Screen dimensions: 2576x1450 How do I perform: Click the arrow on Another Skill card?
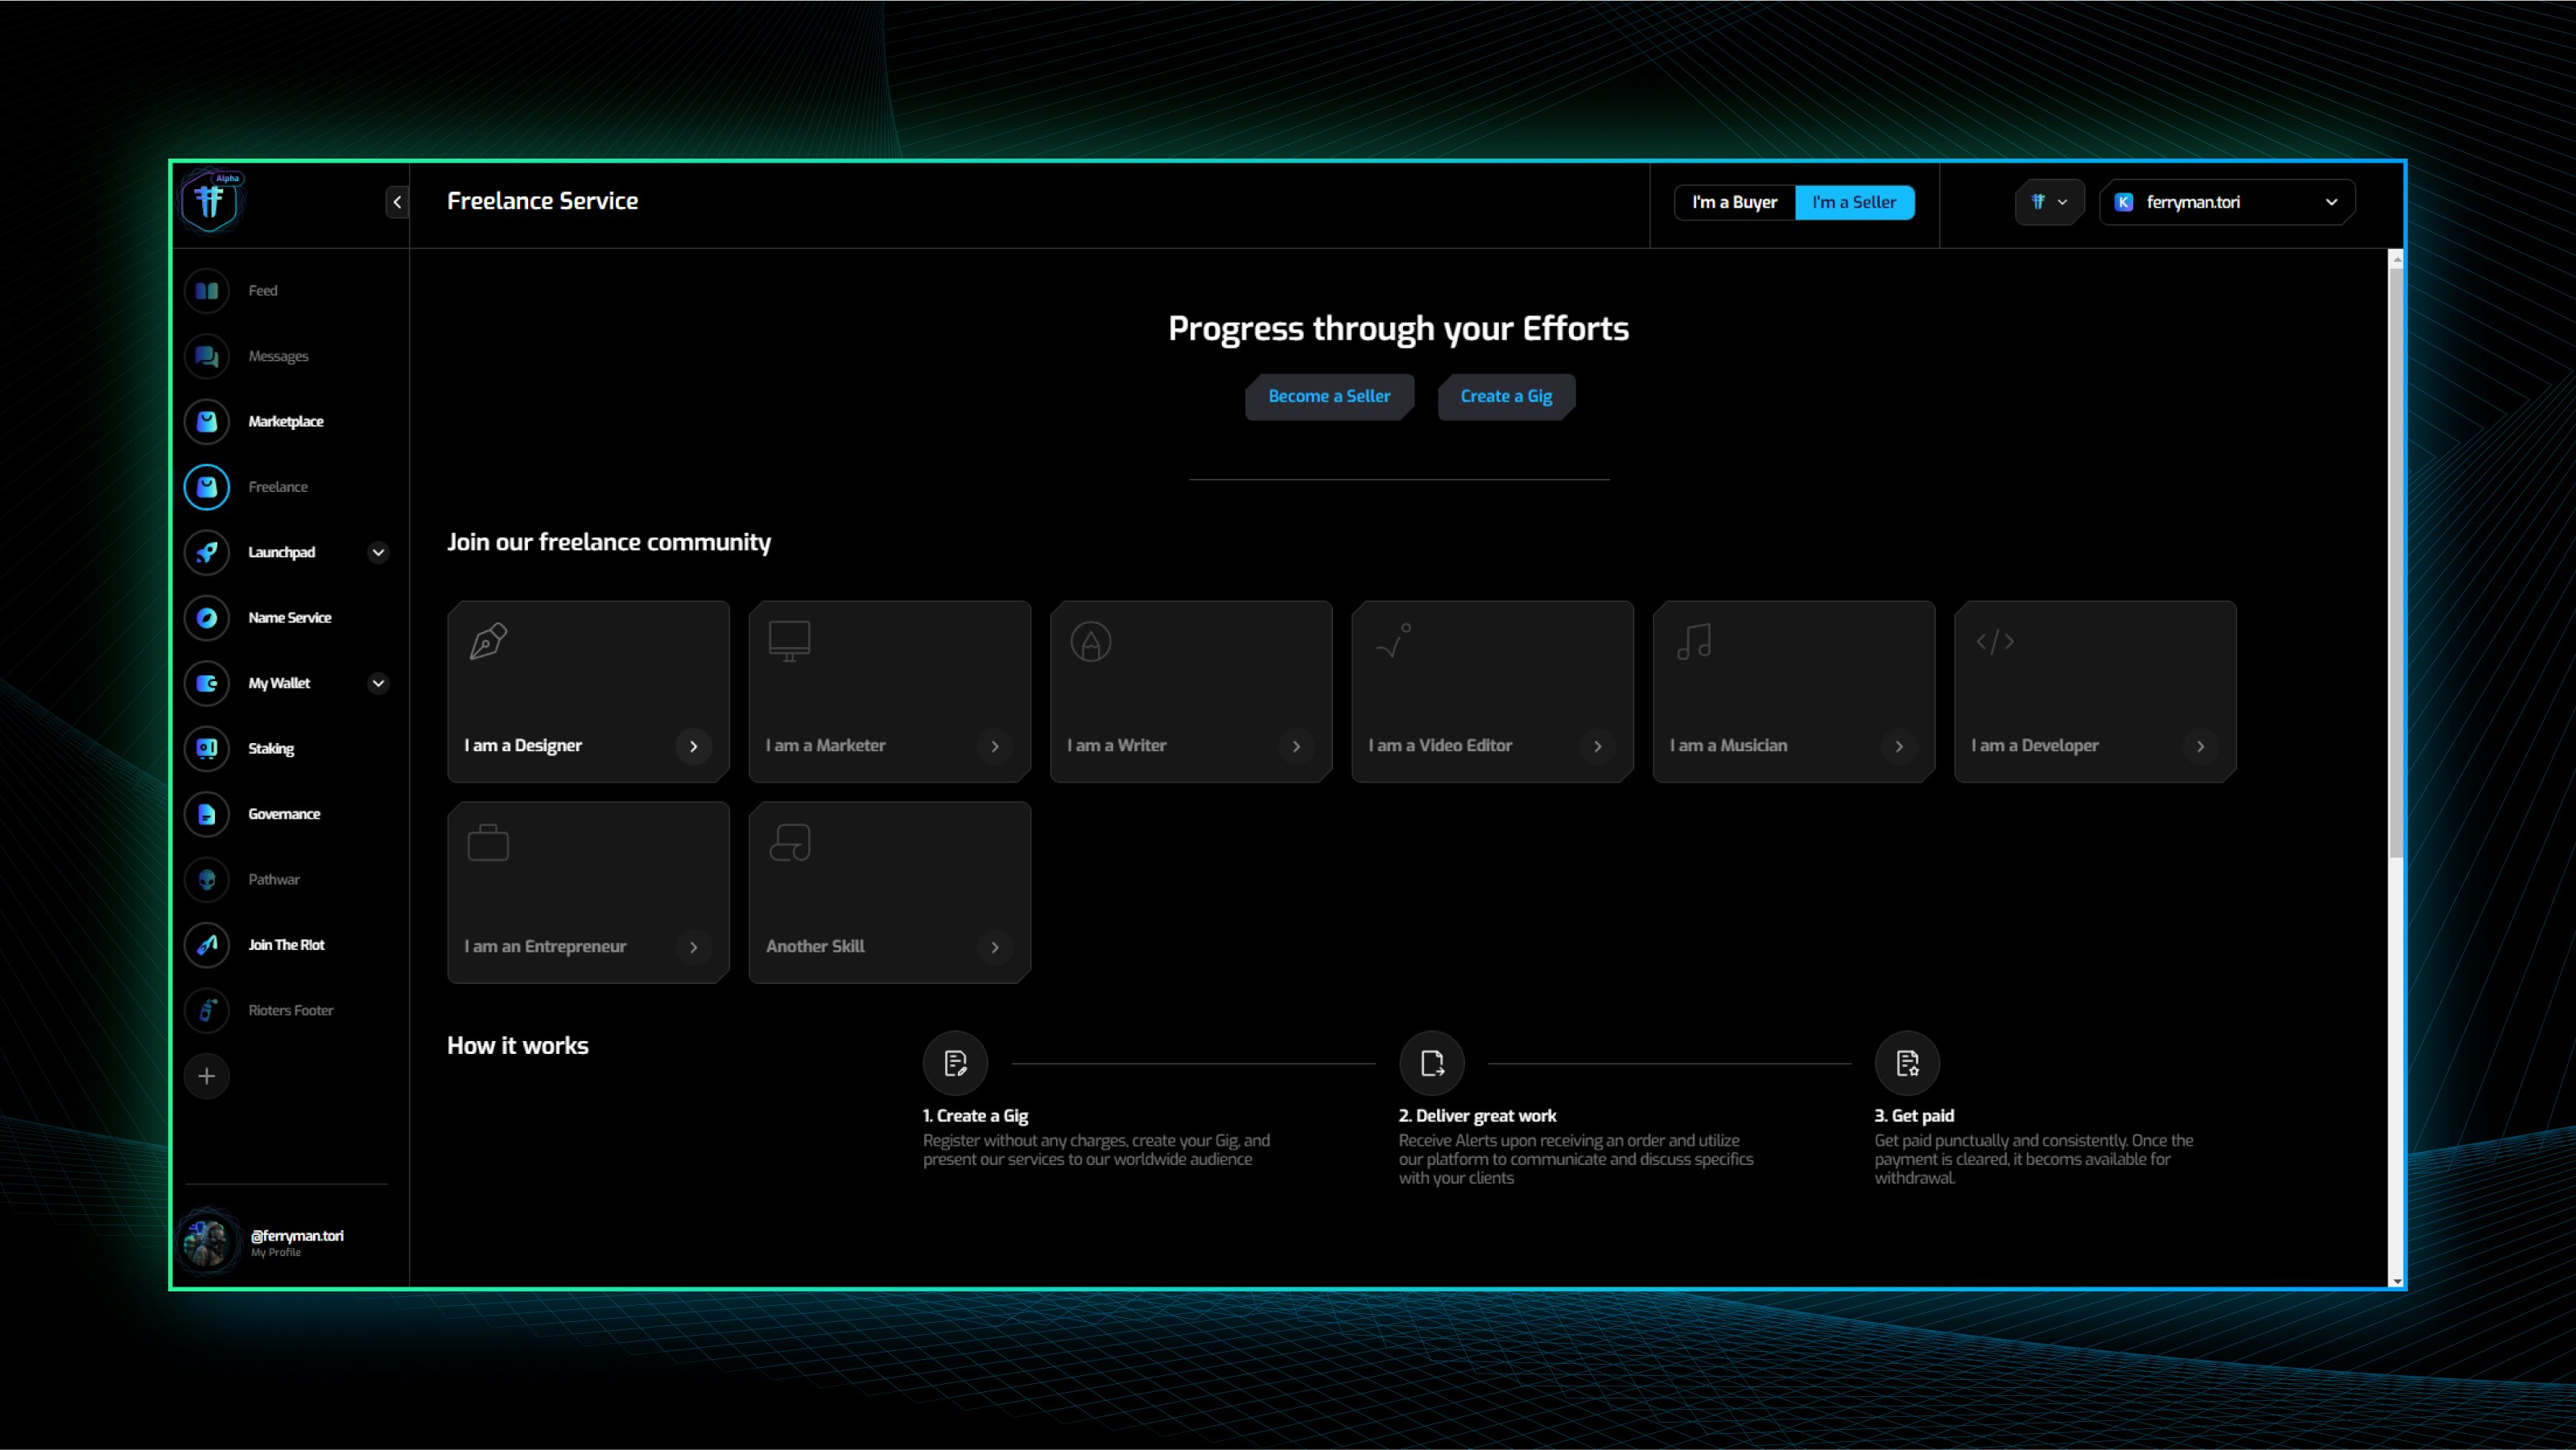point(995,947)
